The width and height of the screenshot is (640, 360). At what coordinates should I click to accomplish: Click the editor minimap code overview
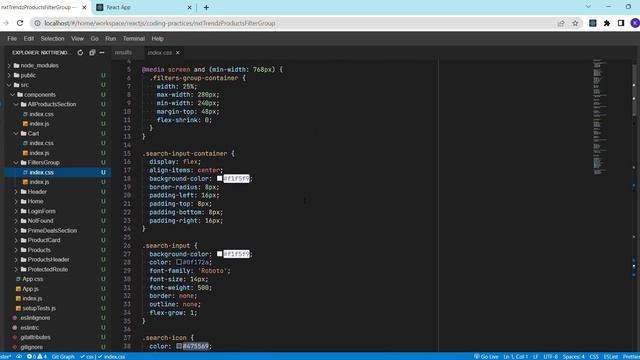599,118
